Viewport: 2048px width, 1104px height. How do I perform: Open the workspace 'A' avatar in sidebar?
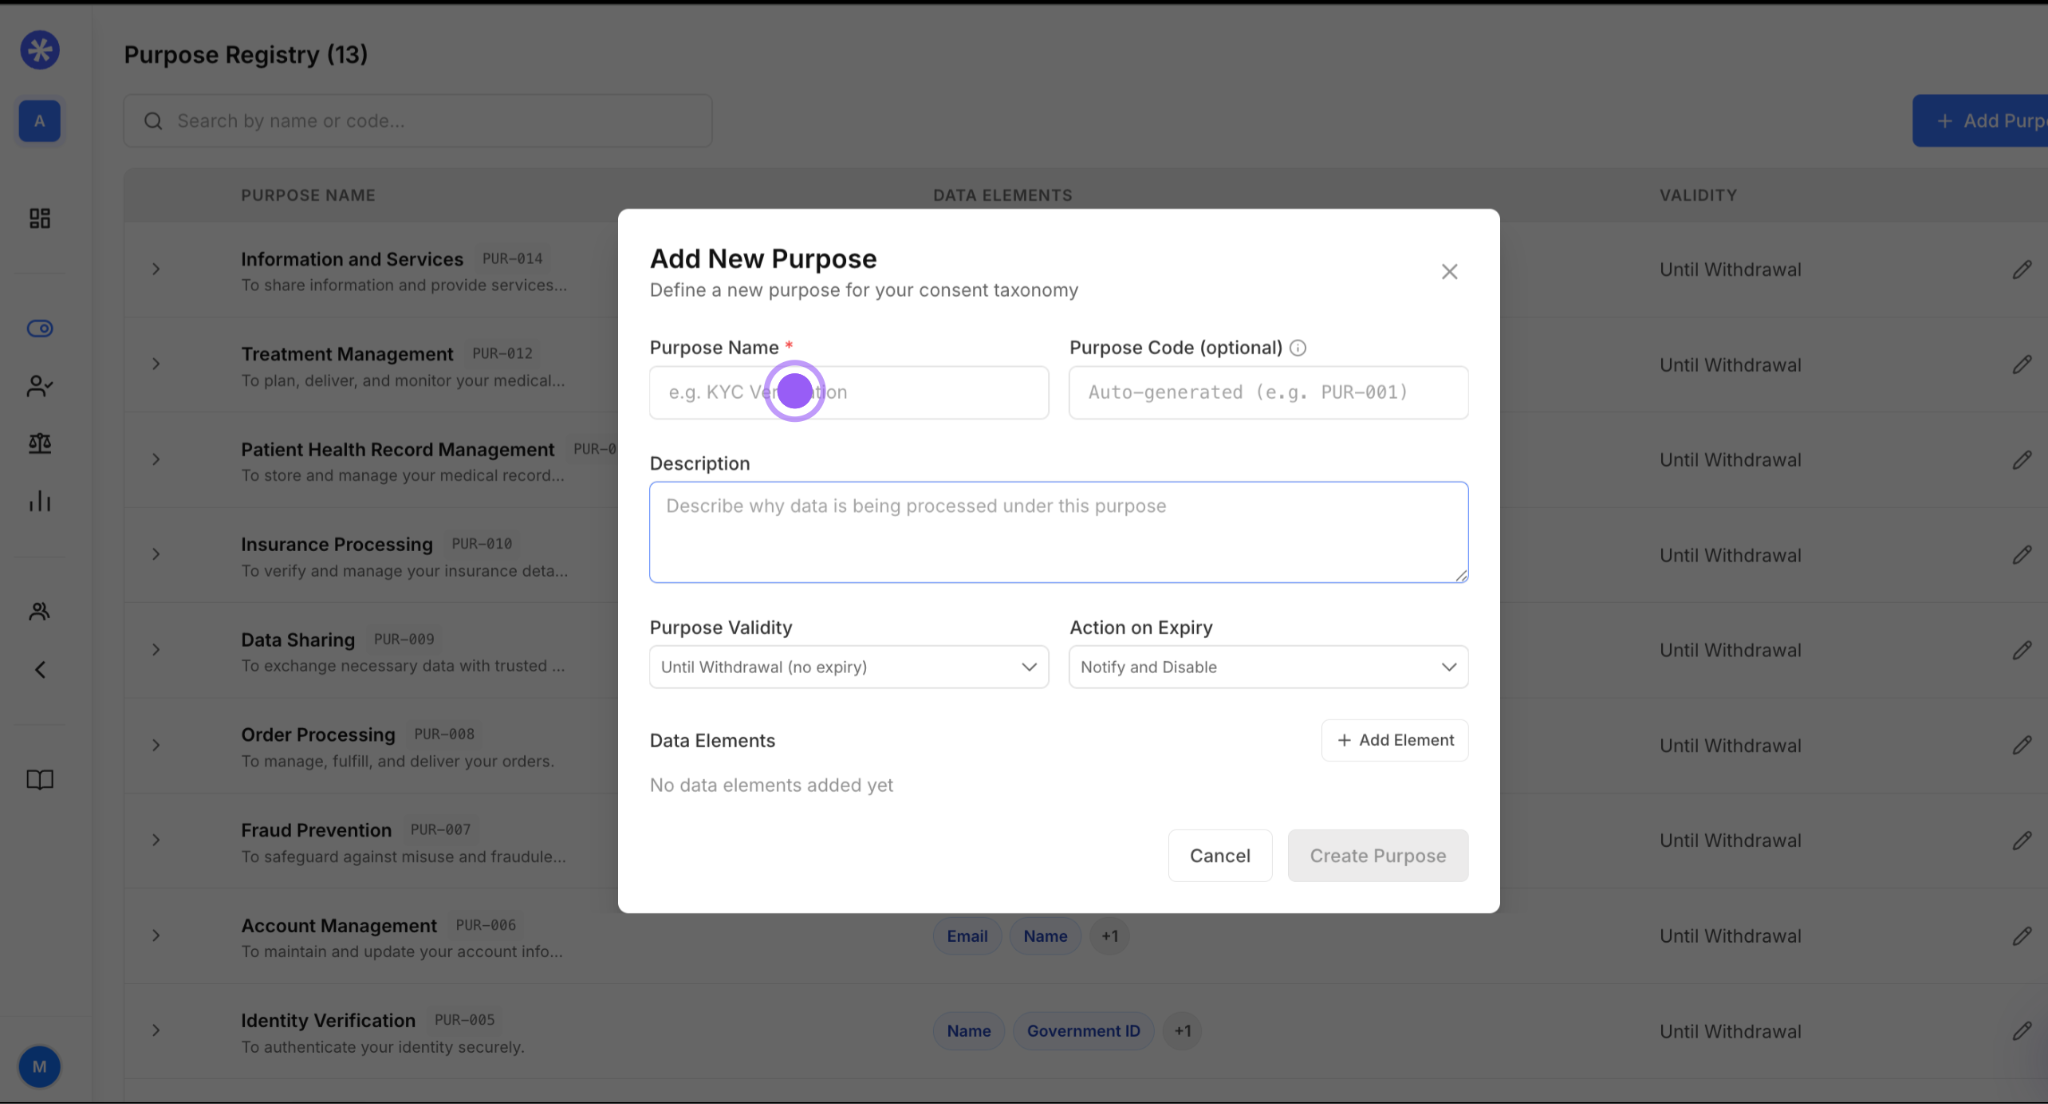[40, 121]
